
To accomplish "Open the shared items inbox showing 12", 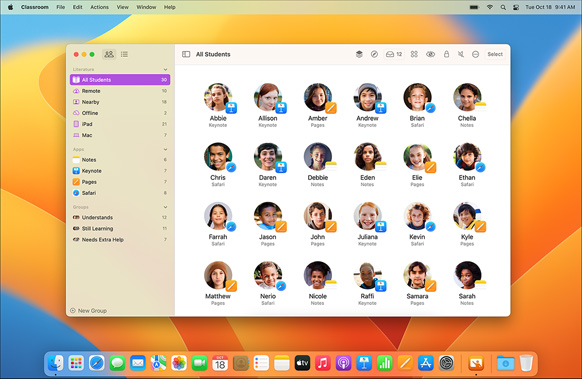I will (x=394, y=54).
